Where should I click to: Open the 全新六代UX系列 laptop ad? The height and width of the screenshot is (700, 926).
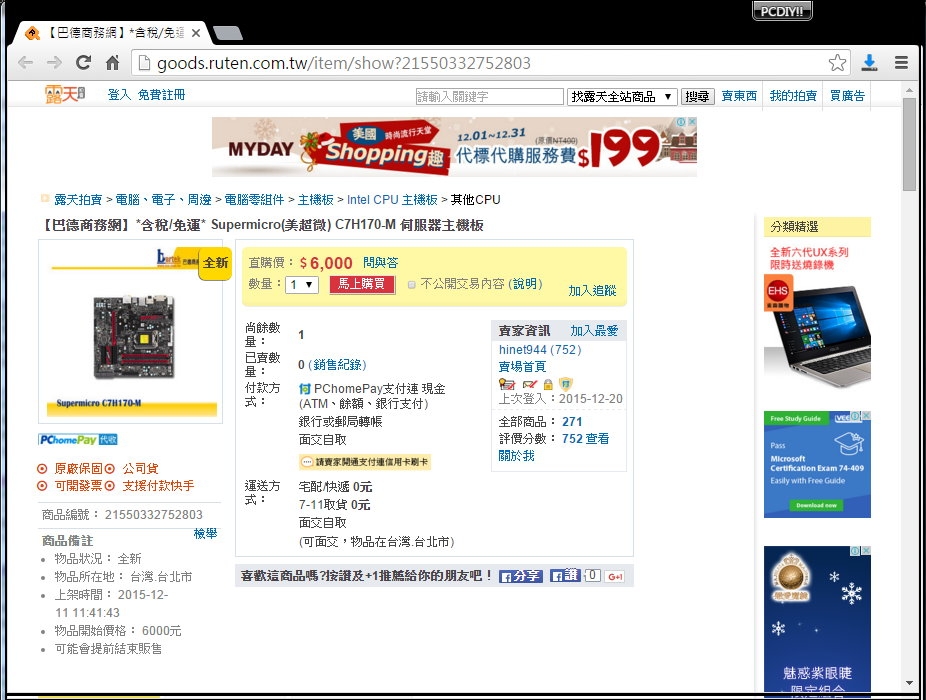click(817, 320)
